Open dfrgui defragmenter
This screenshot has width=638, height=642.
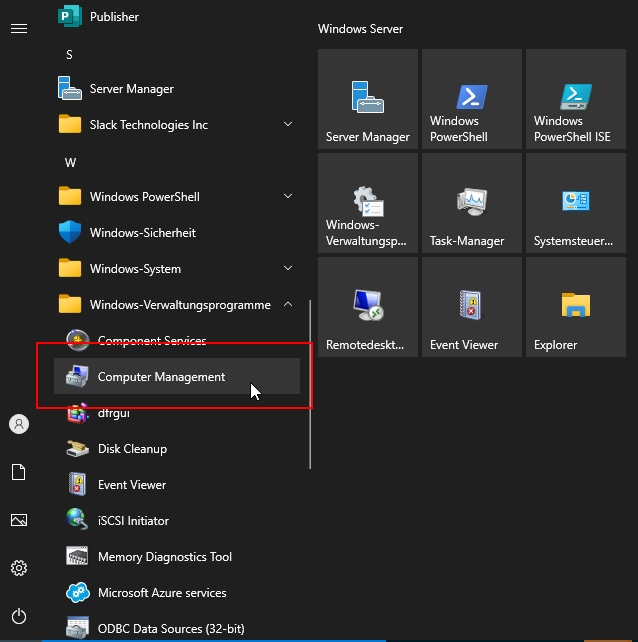[176, 413]
